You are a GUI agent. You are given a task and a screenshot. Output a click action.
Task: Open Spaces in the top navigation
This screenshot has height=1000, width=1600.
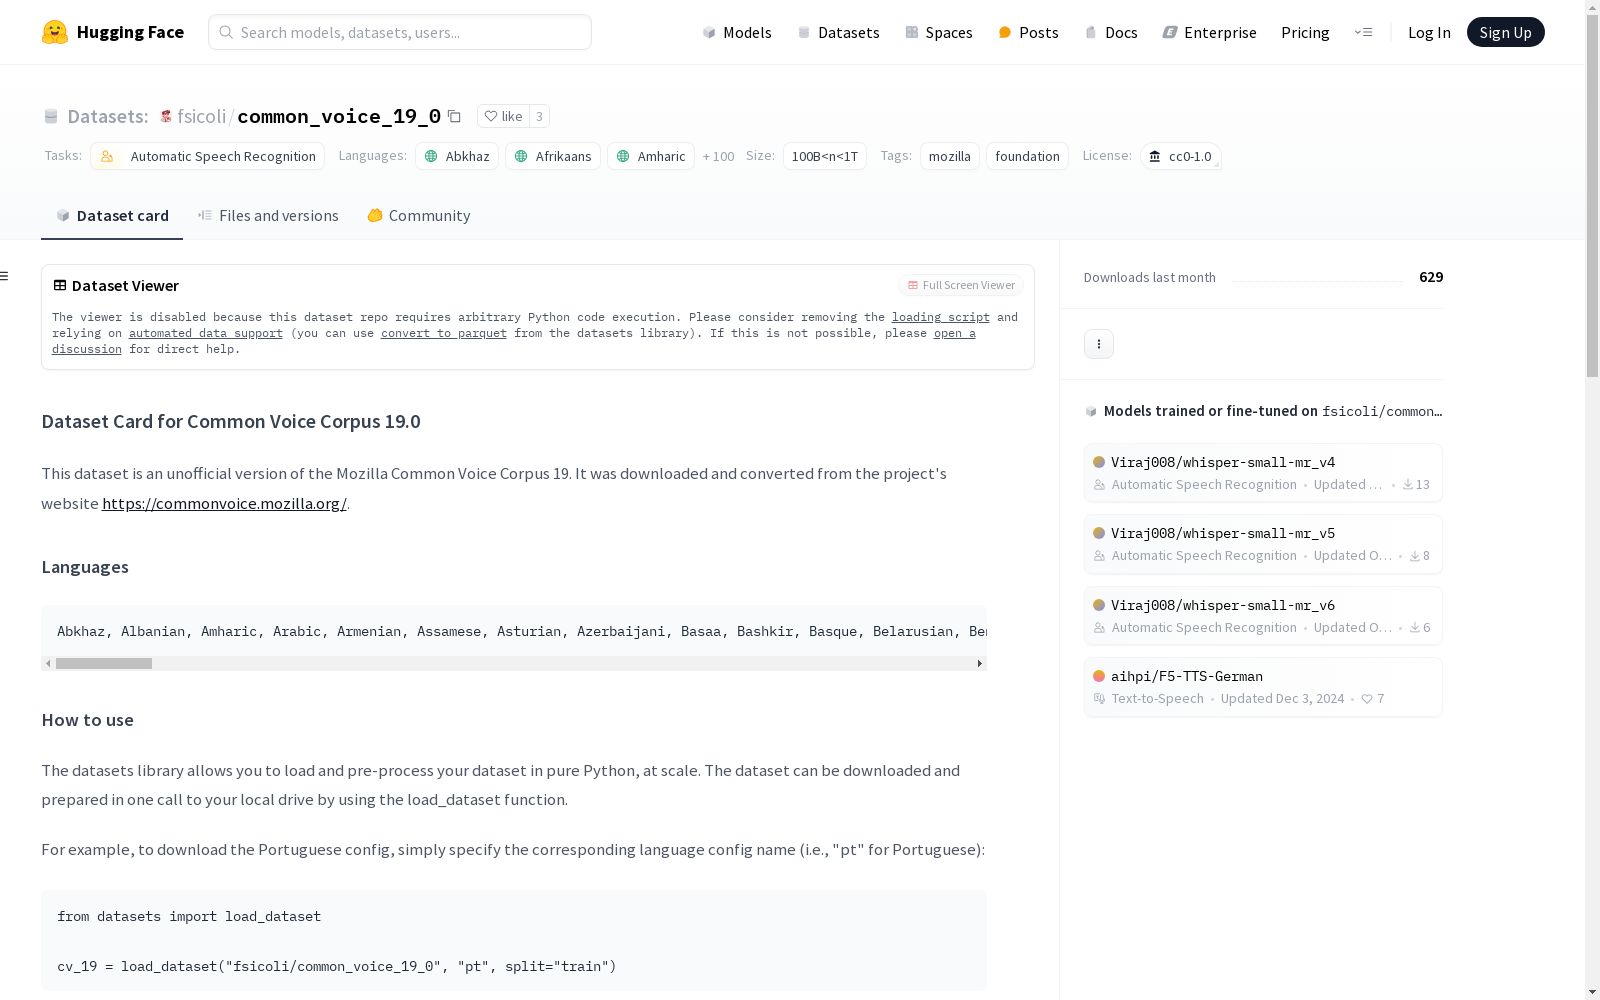939,32
